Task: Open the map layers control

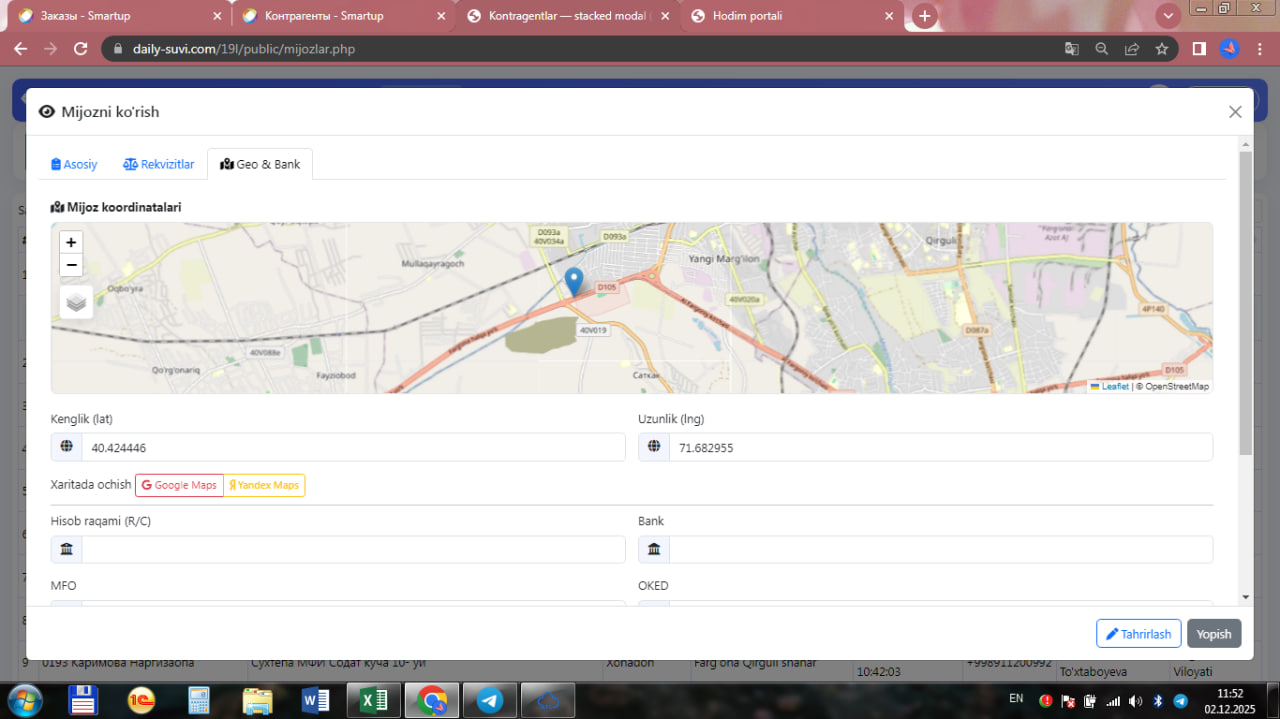Action: [x=76, y=302]
